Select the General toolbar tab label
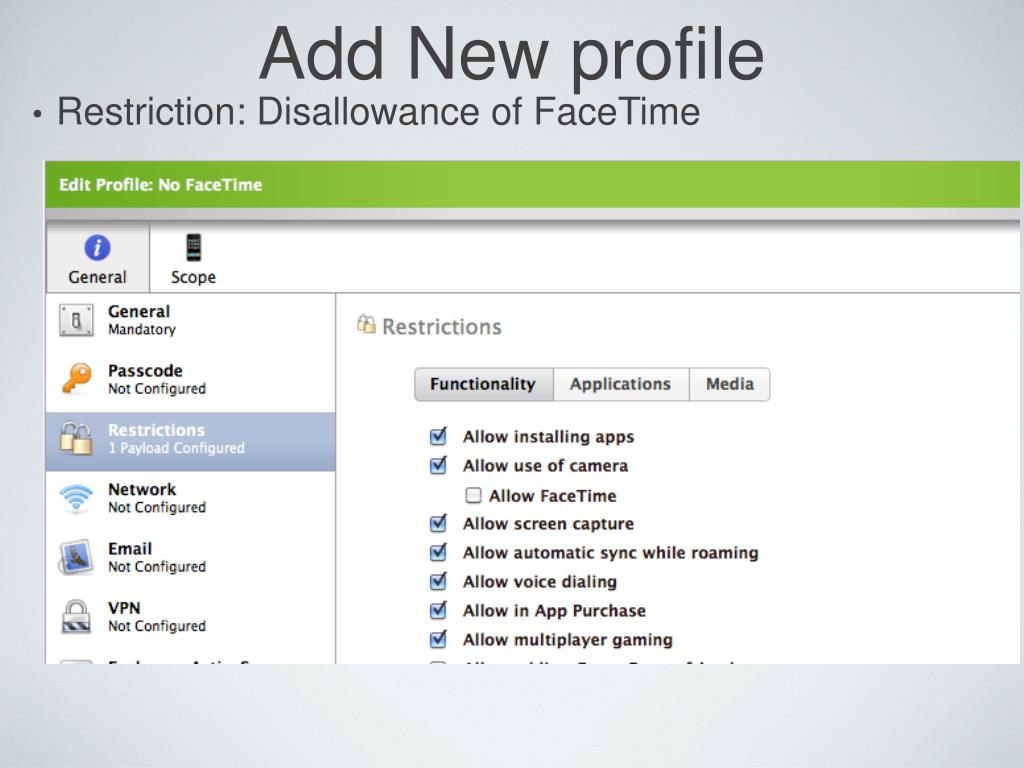Viewport: 1024px width, 768px height. [x=97, y=277]
